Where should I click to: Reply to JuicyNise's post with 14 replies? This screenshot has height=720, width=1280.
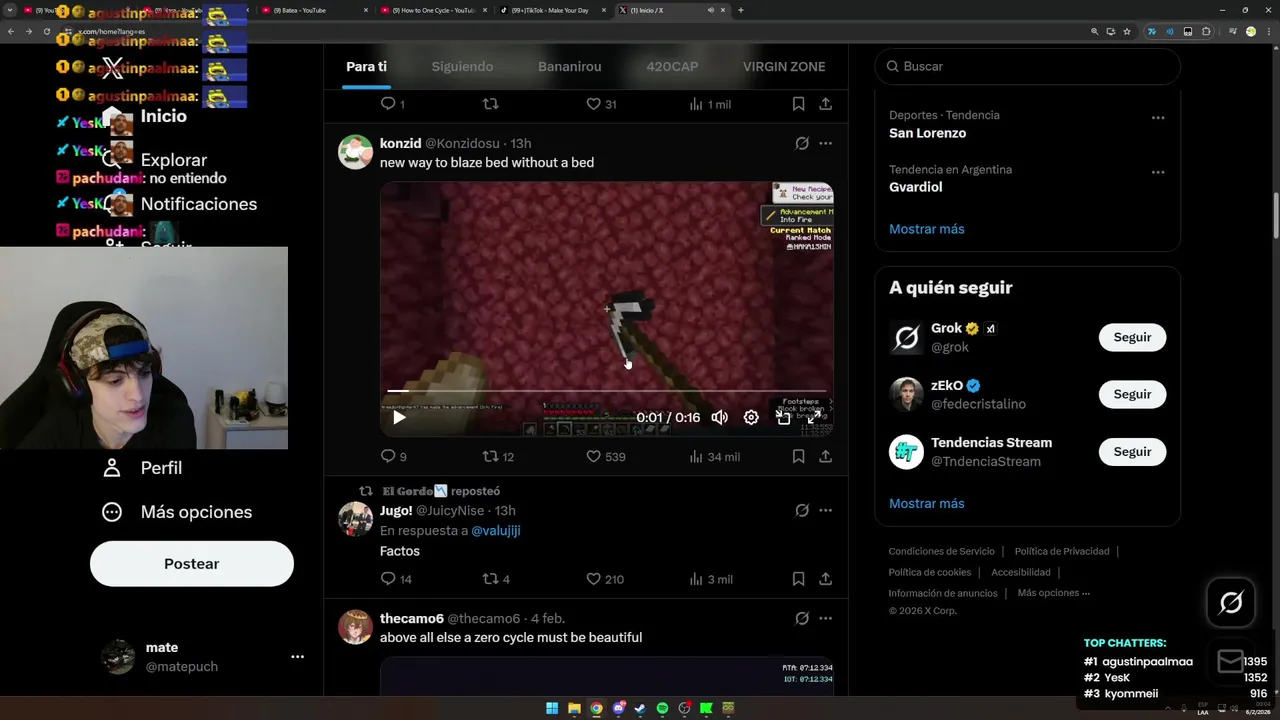[x=397, y=579]
